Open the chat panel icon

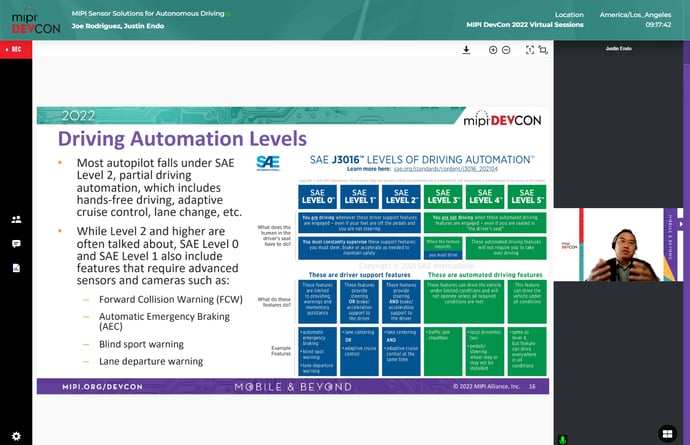16,244
